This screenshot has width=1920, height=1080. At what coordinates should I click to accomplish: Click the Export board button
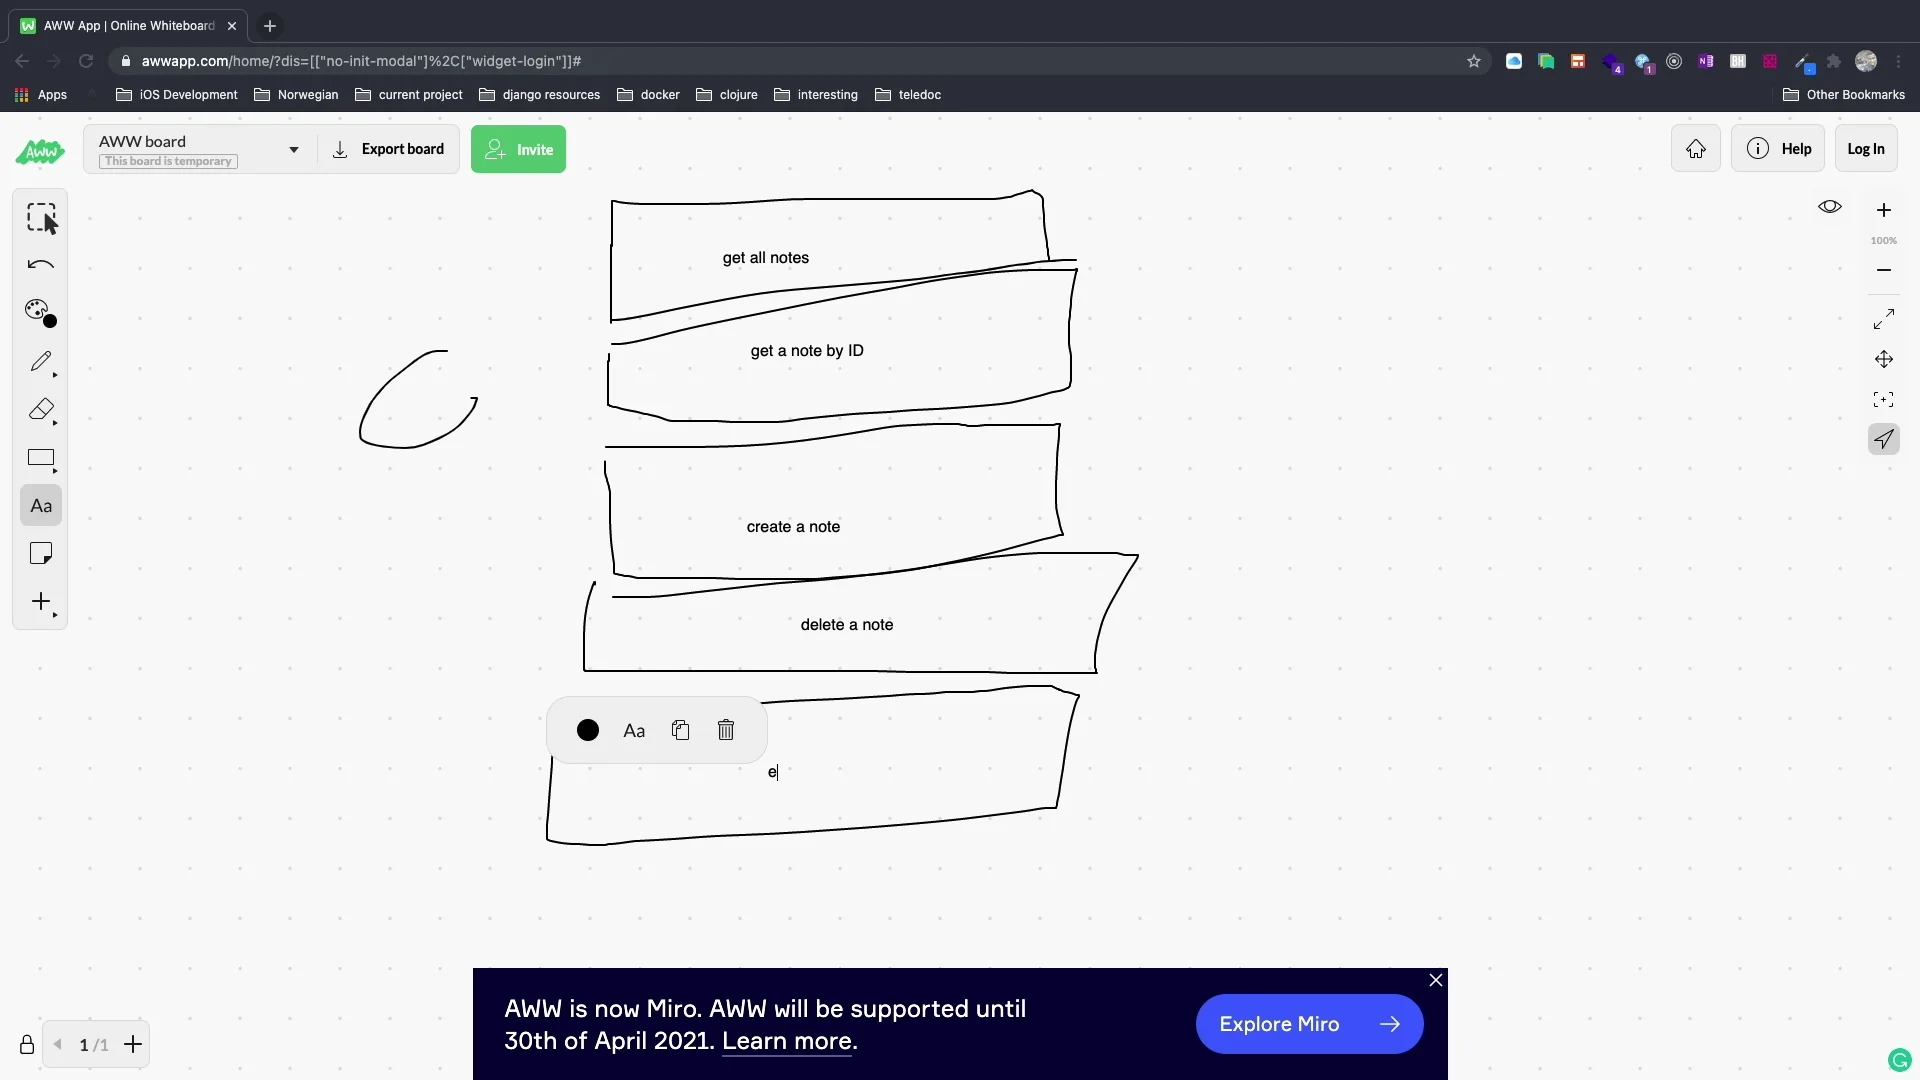[388, 149]
